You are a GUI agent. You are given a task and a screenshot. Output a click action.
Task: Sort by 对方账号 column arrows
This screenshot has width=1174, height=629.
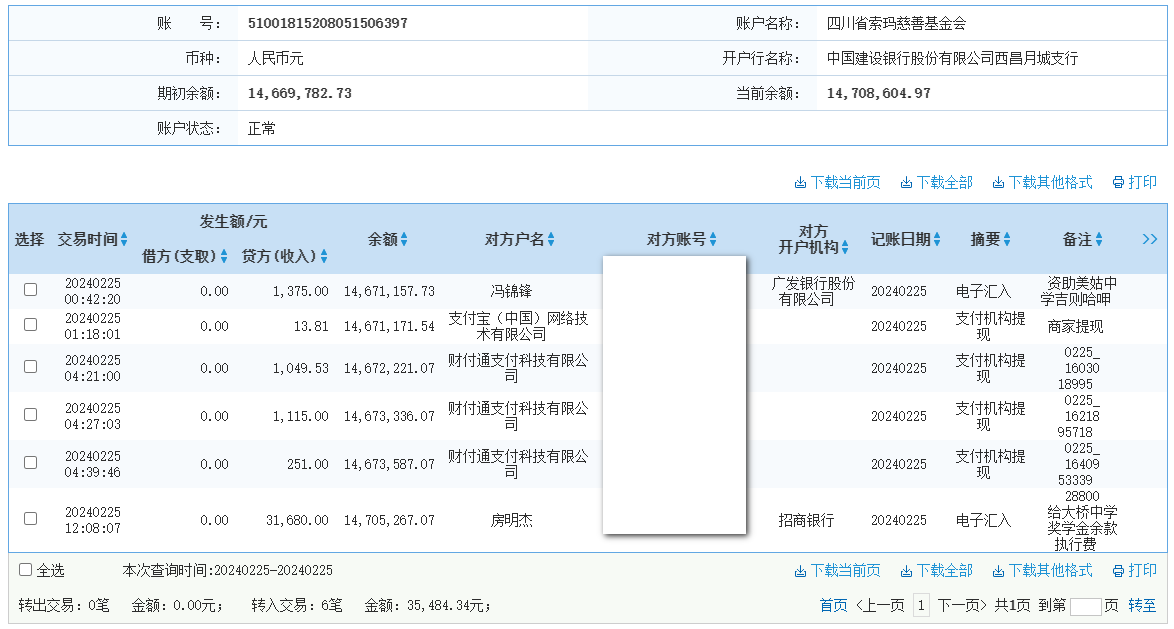(713, 240)
